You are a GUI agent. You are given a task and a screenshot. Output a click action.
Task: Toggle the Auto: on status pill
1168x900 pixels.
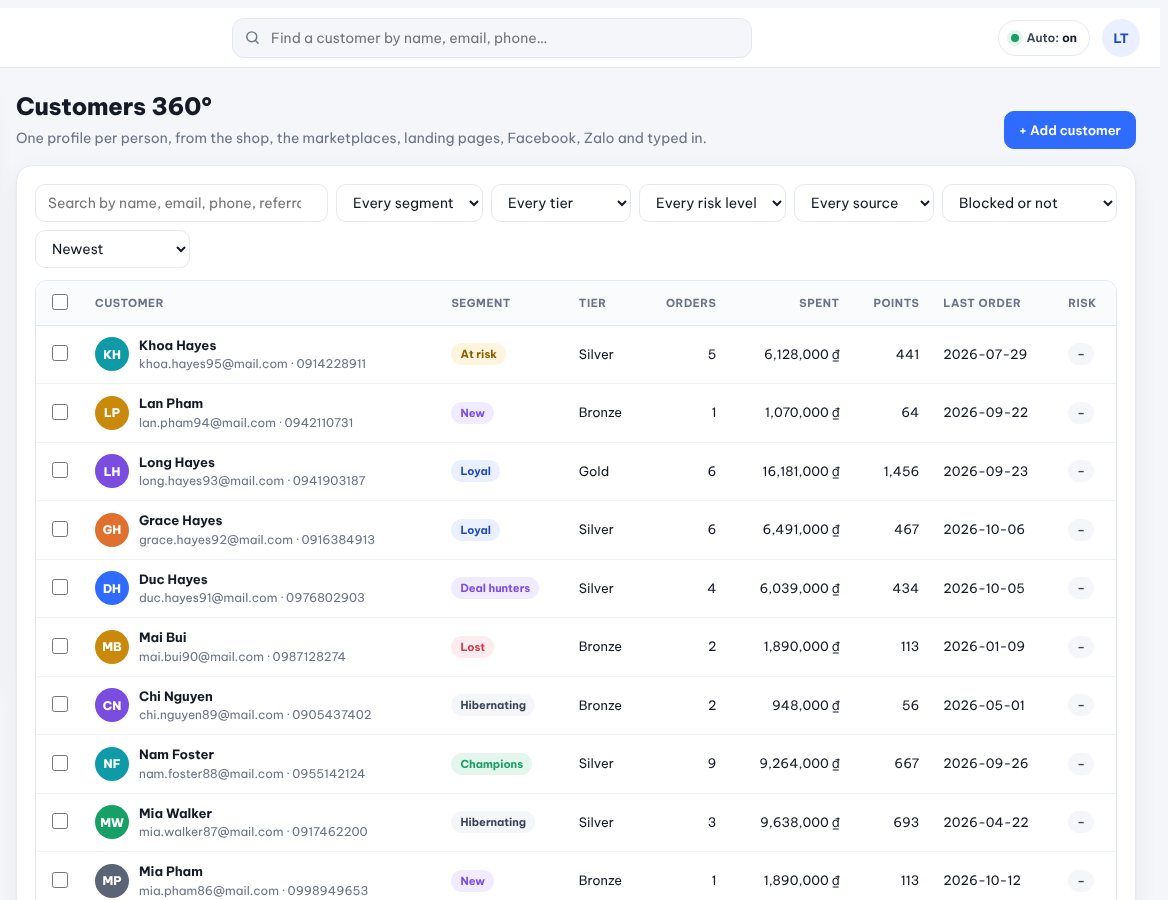point(1044,38)
